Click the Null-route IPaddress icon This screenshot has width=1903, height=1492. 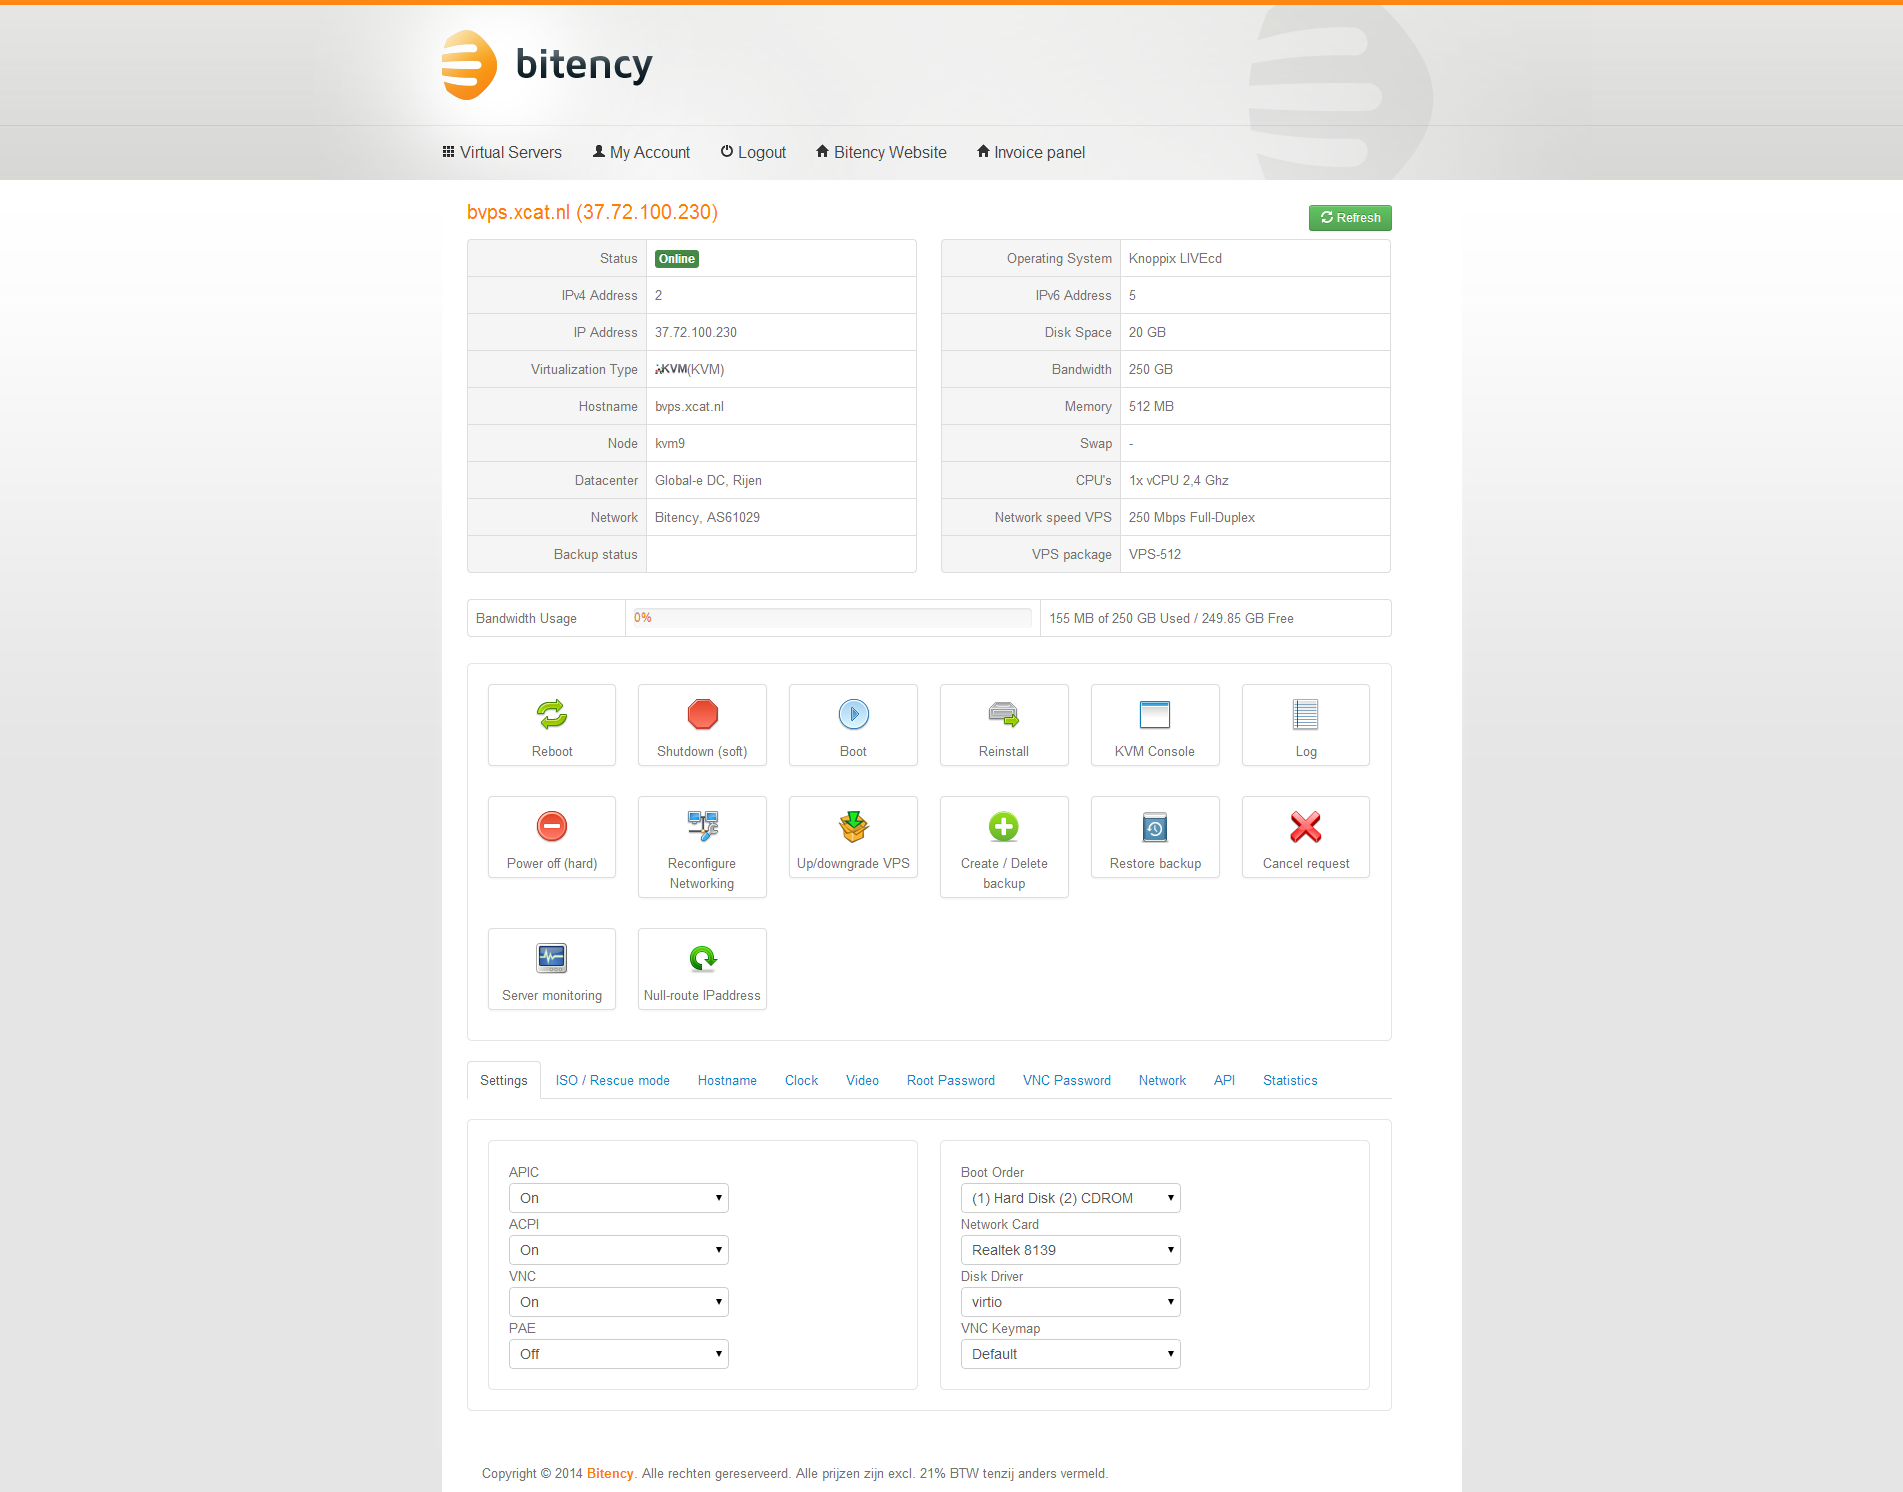click(702, 958)
